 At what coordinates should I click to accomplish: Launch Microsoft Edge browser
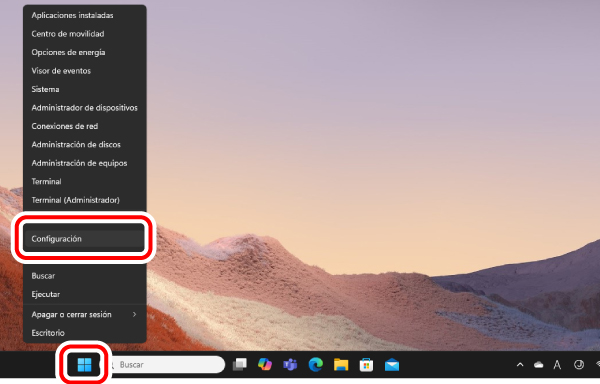tap(316, 364)
